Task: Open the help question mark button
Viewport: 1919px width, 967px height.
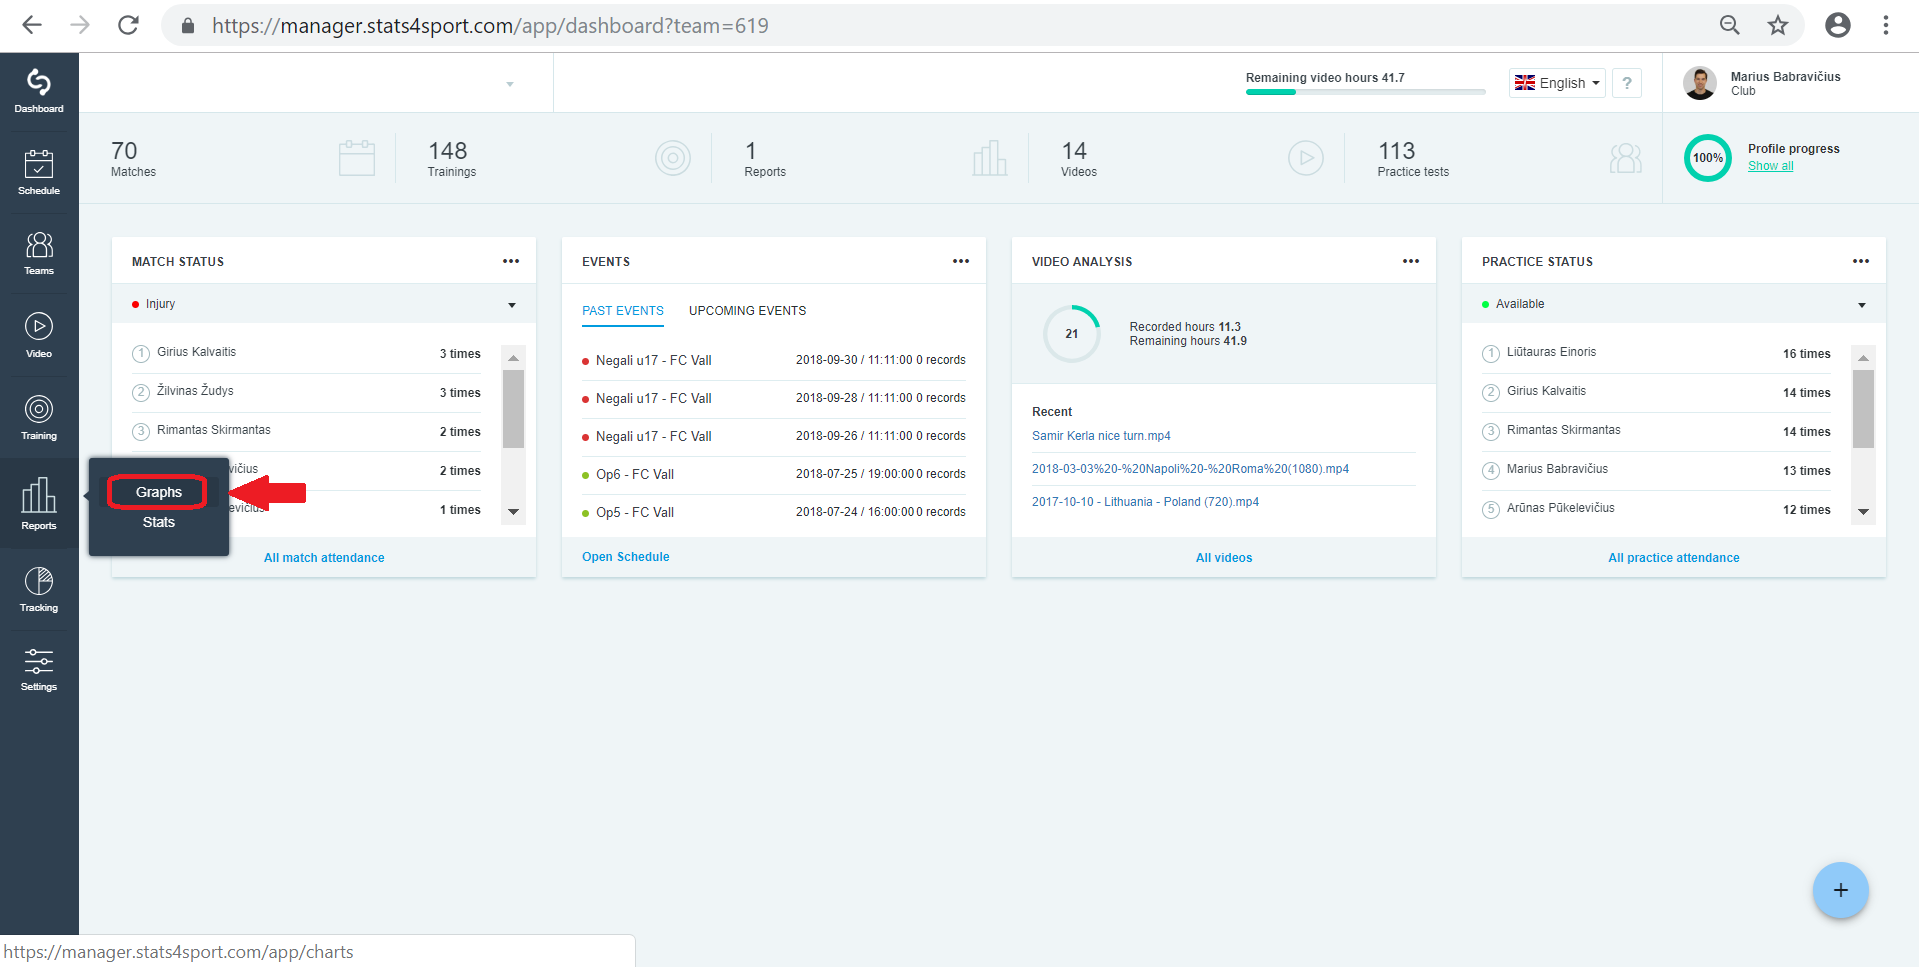Action: (x=1627, y=83)
